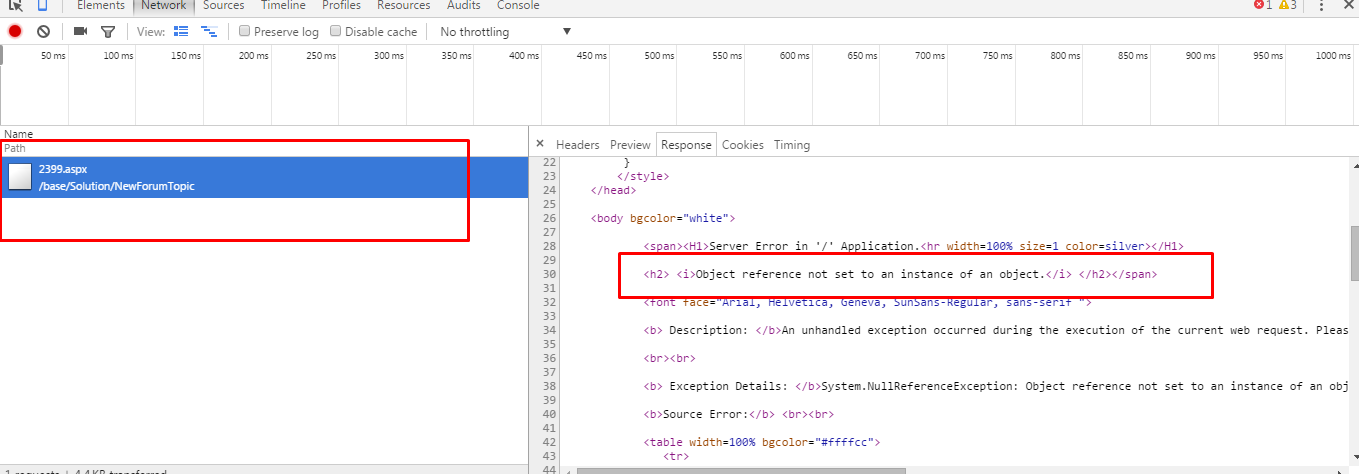Image resolution: width=1359 pixels, height=474 pixels.
Task: Open the Console tab
Action: [x=518, y=5]
